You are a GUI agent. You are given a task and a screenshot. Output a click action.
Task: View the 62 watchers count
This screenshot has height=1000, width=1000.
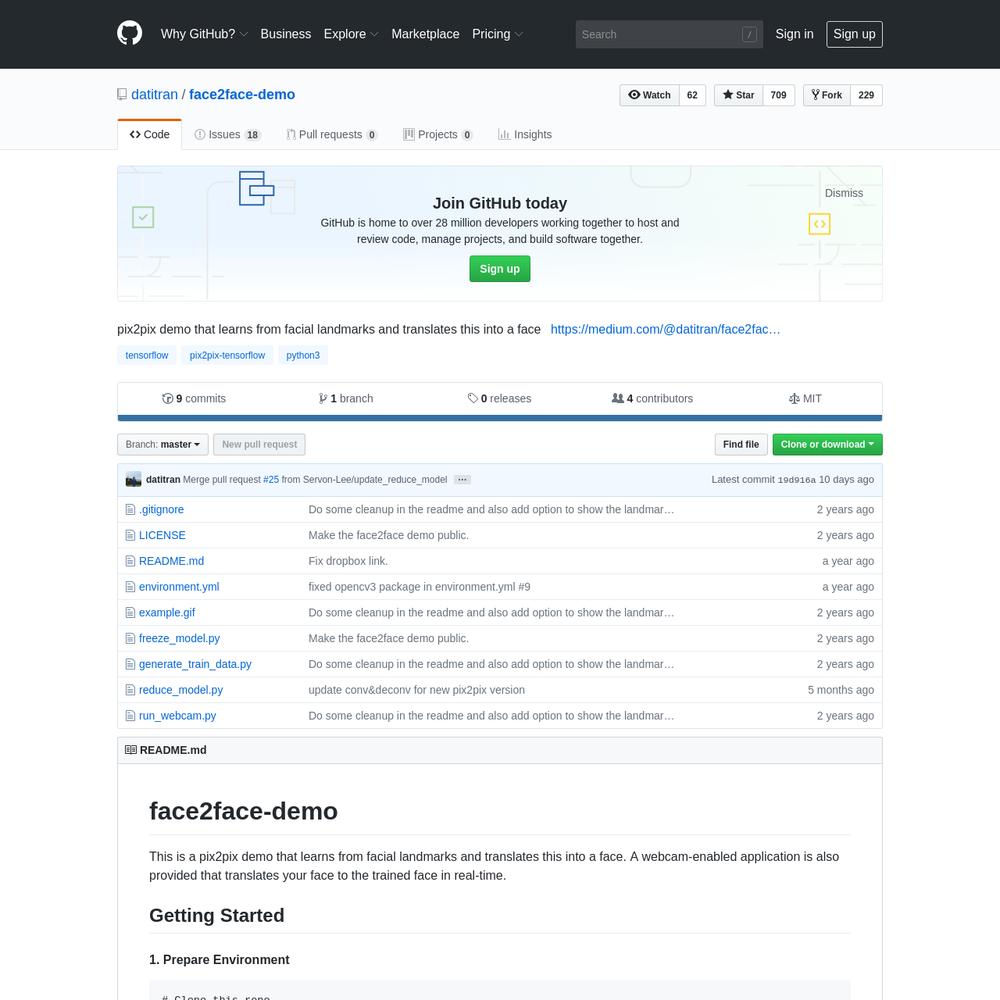[693, 95]
